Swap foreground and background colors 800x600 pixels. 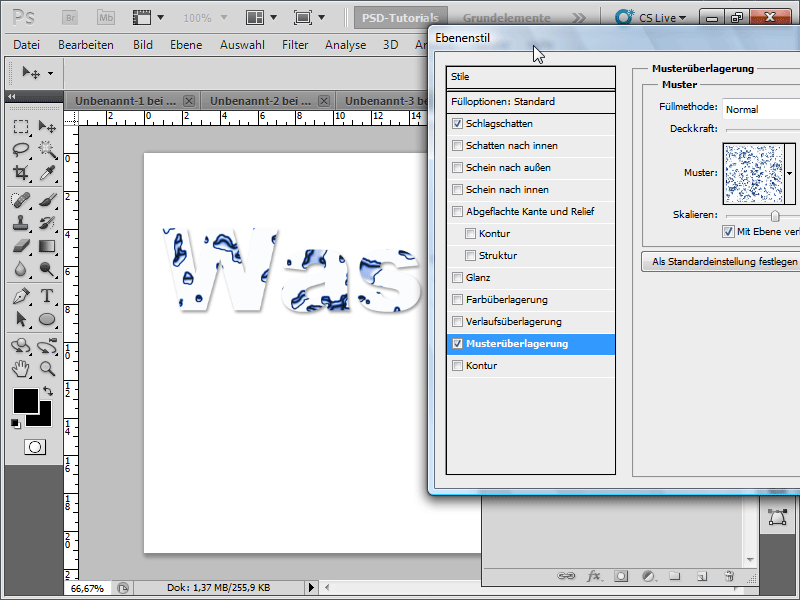tap(48, 391)
